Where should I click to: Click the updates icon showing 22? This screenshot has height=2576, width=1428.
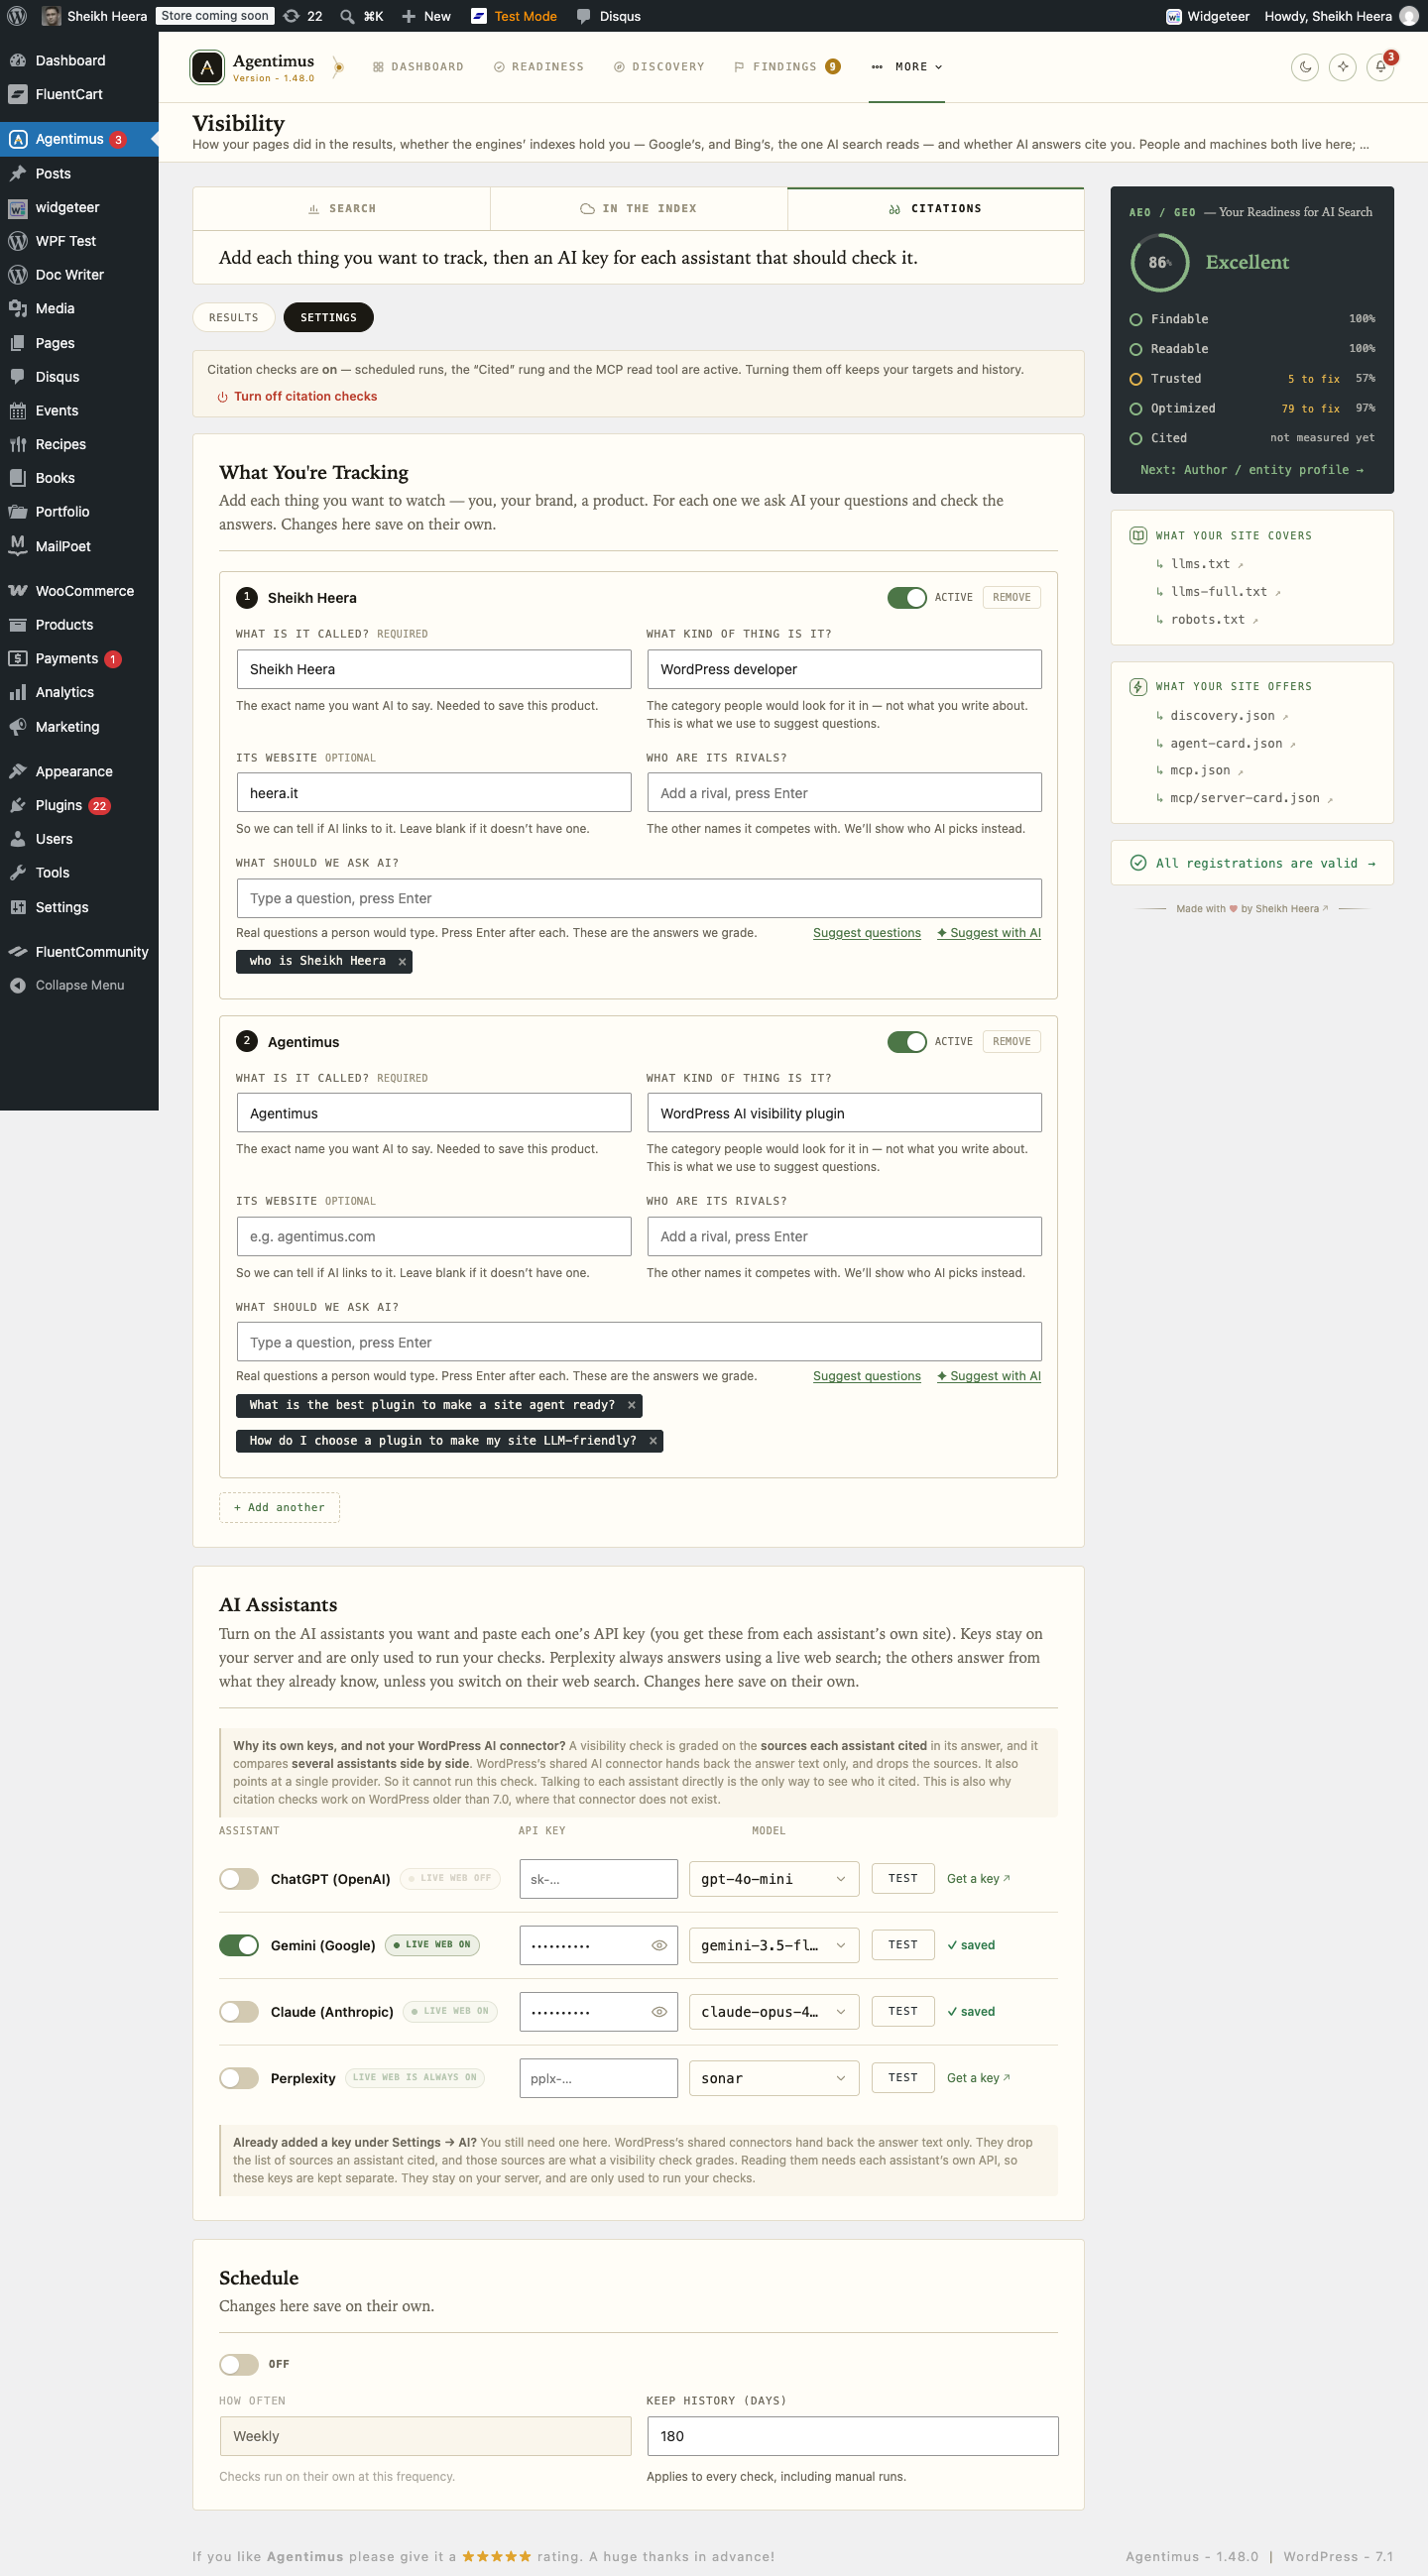(x=302, y=16)
